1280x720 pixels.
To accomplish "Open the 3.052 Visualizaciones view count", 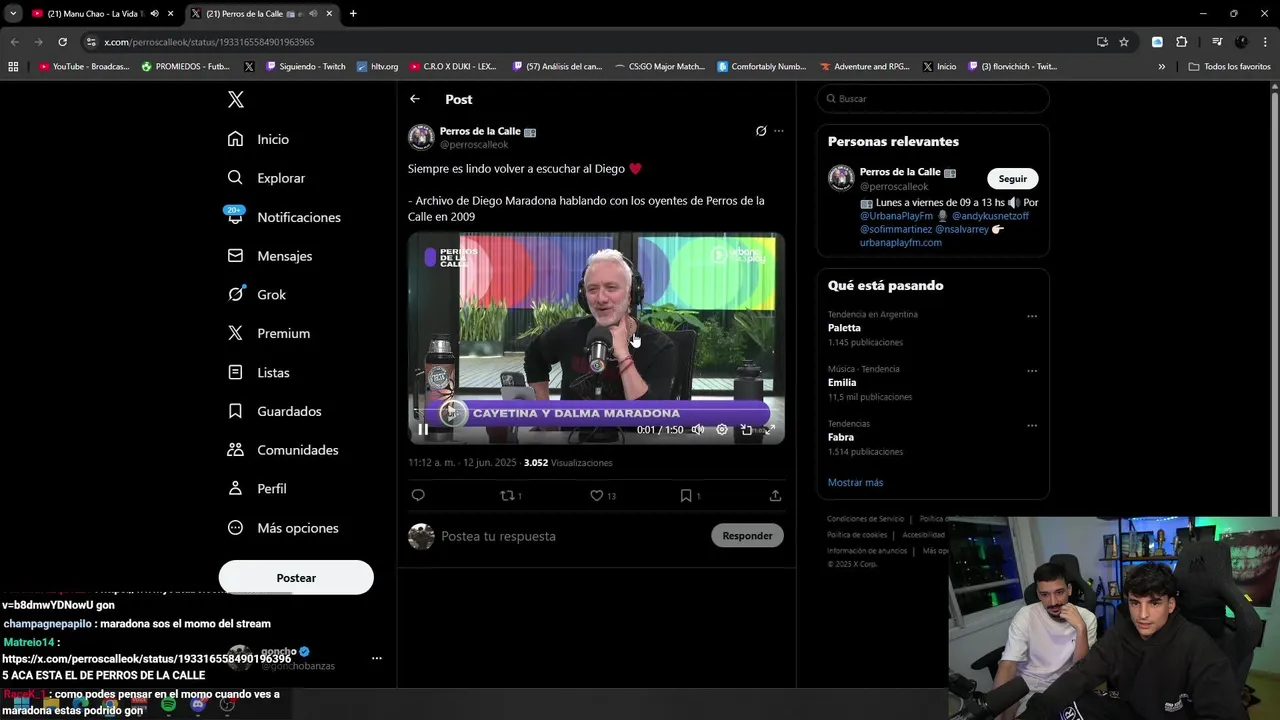I will [x=568, y=463].
